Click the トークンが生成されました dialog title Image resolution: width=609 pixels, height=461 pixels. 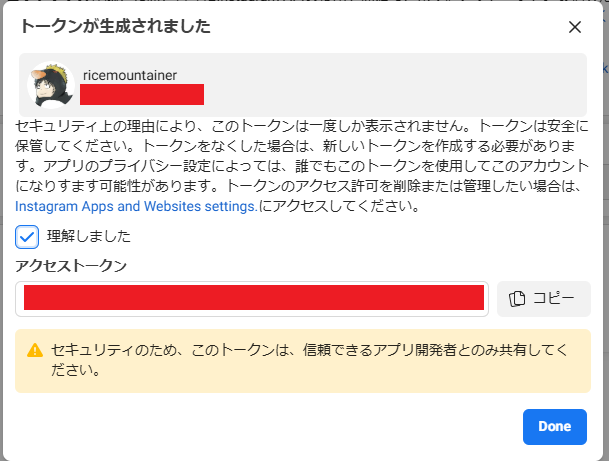pyautogui.click(x=115, y=27)
